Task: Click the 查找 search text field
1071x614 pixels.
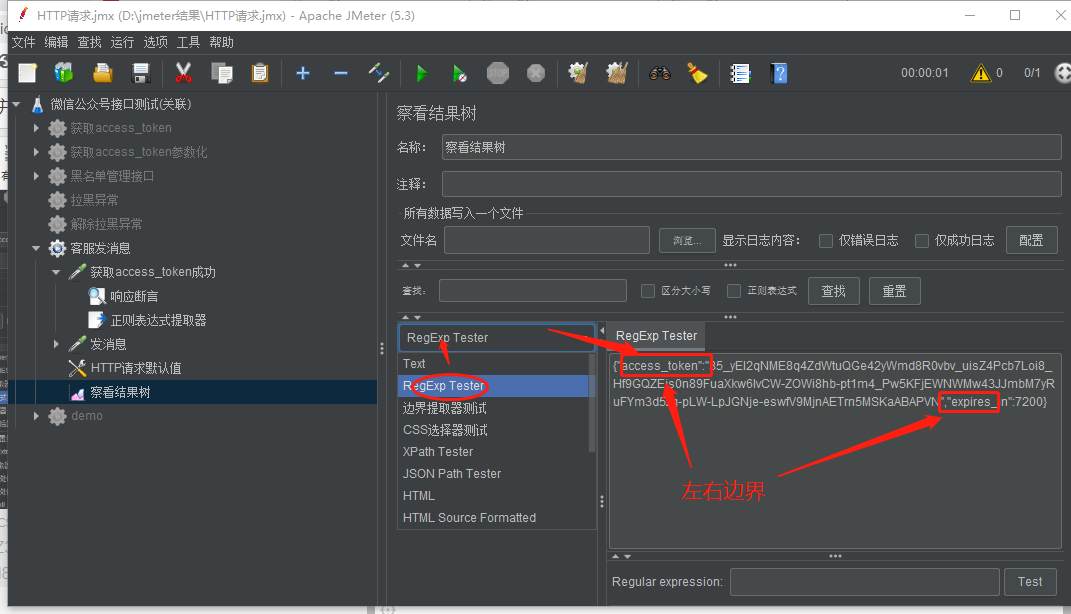Action: click(533, 291)
